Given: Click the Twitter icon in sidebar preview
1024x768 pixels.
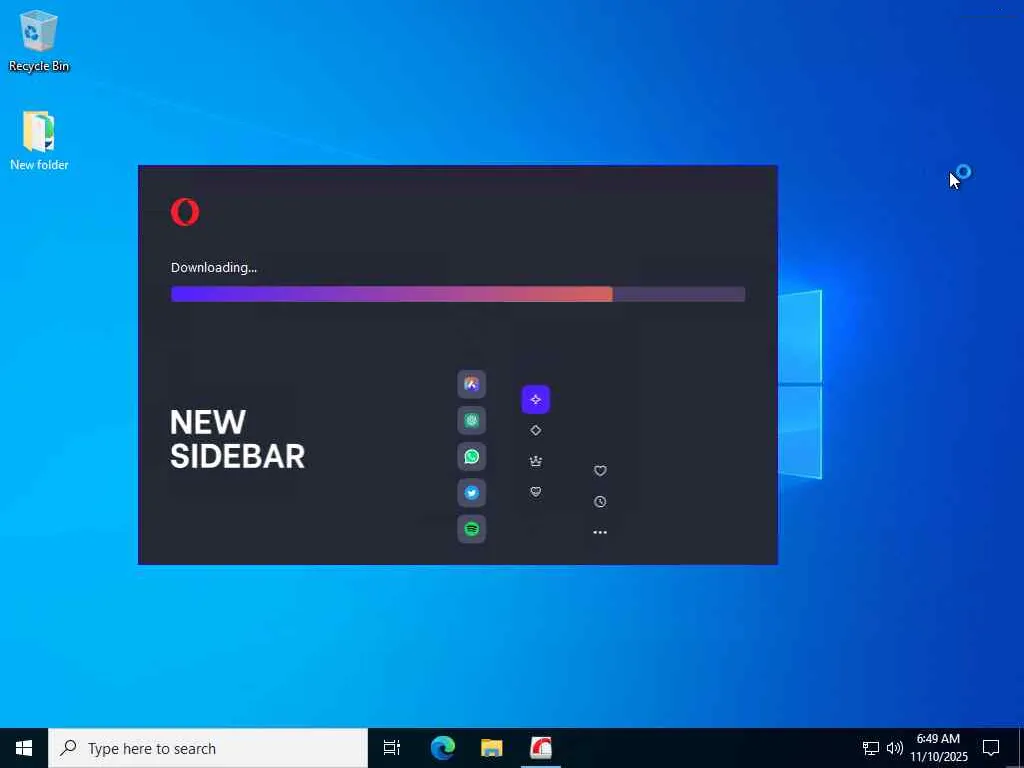Looking at the screenshot, I should coord(472,493).
